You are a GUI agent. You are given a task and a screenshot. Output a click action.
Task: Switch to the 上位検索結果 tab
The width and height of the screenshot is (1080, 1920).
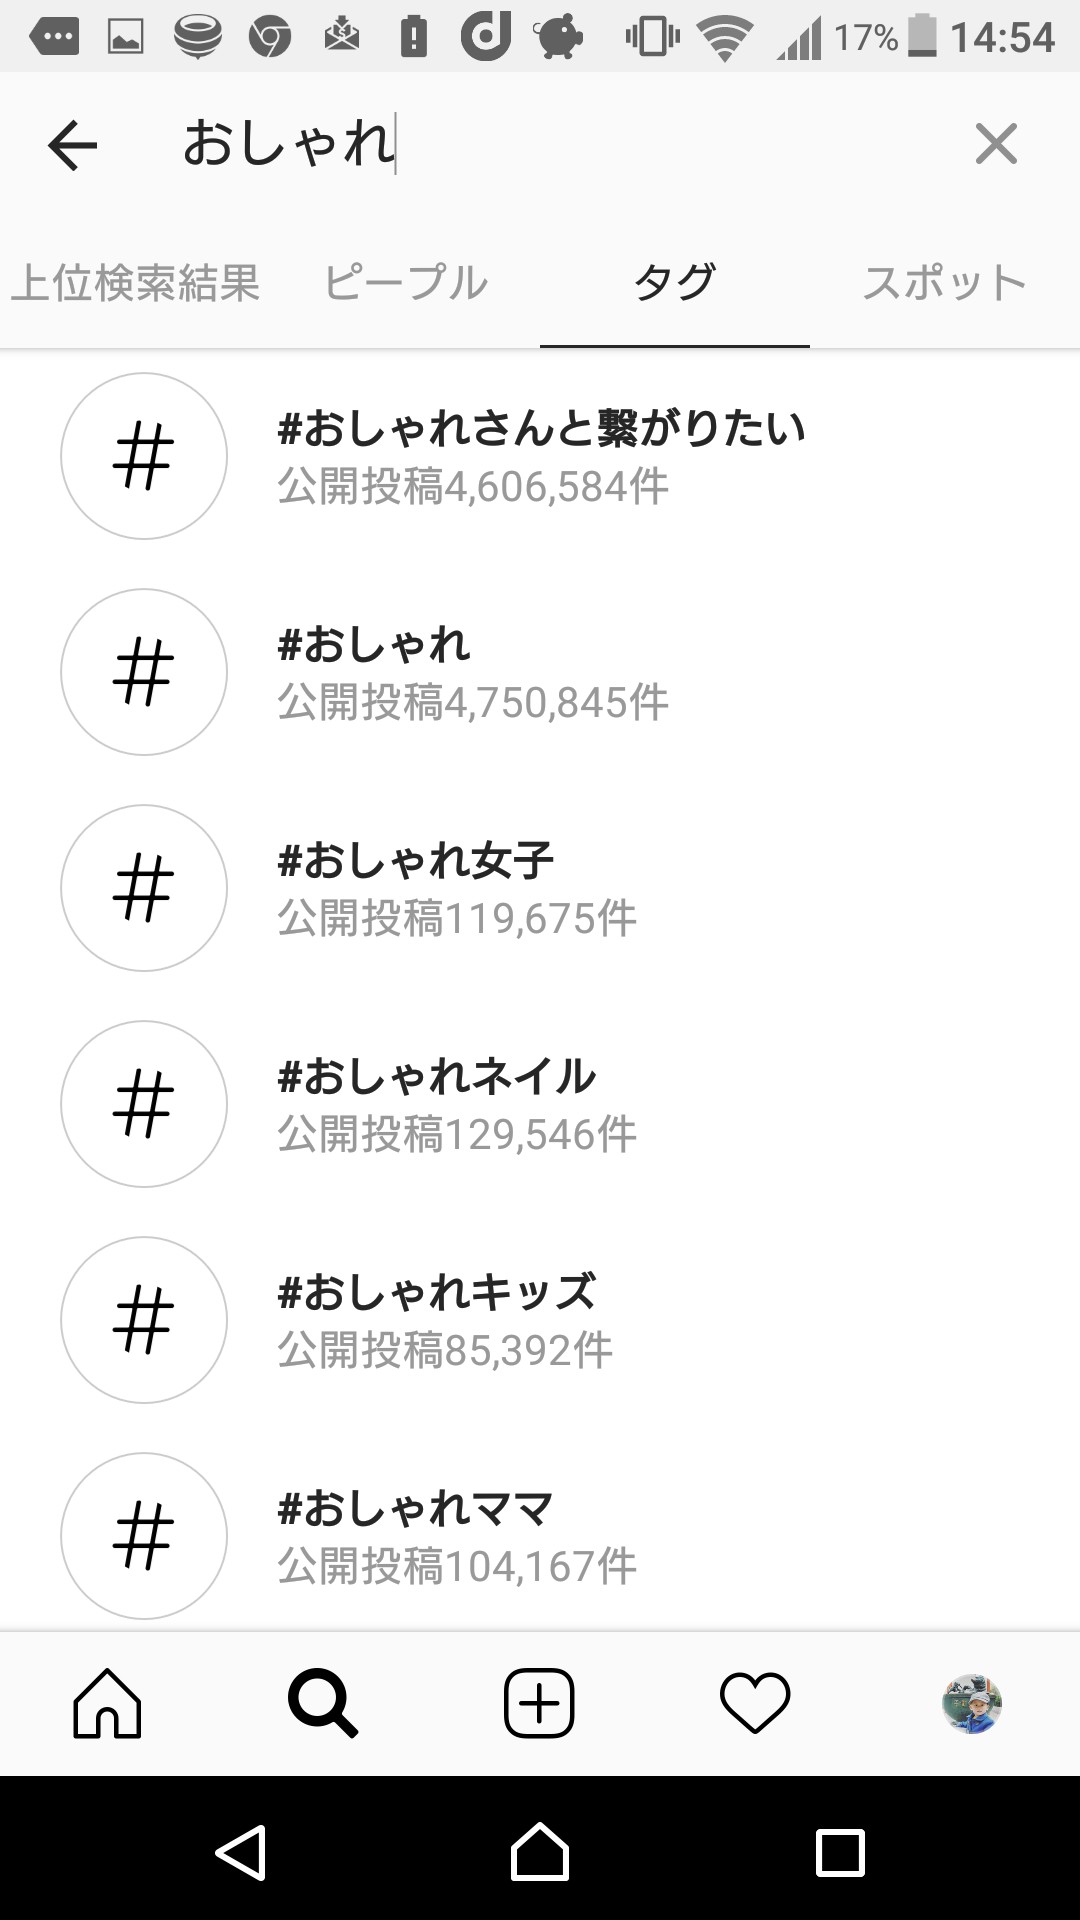click(135, 283)
